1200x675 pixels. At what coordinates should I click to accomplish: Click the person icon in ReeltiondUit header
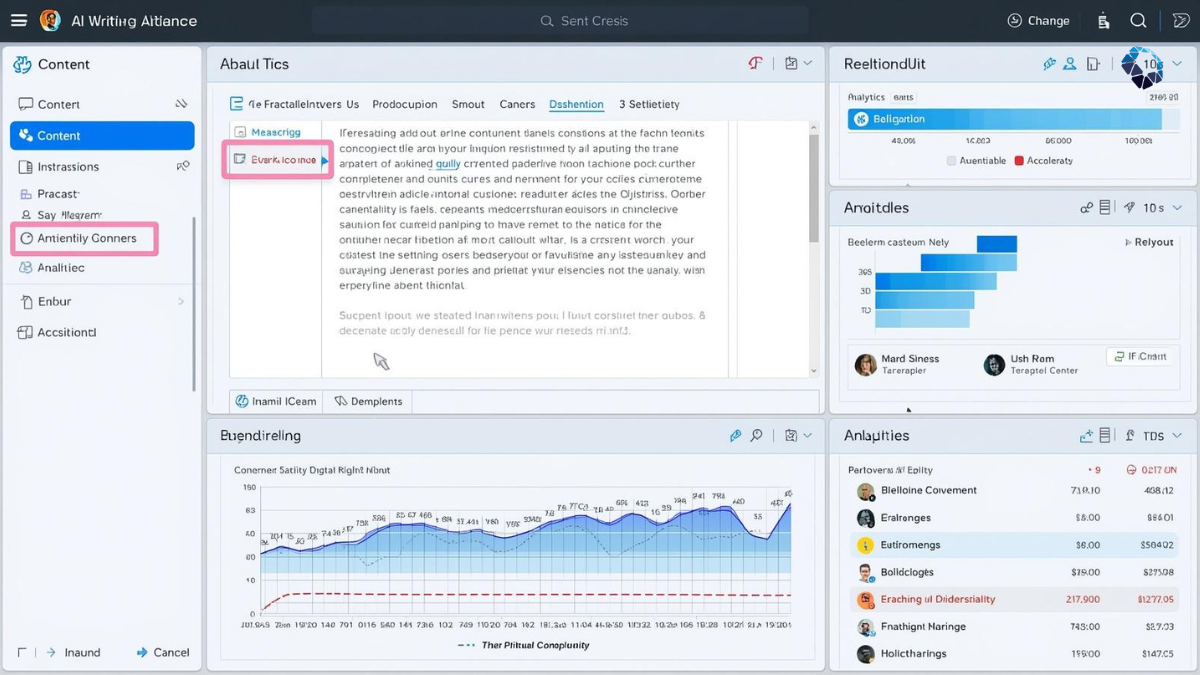[1069, 64]
